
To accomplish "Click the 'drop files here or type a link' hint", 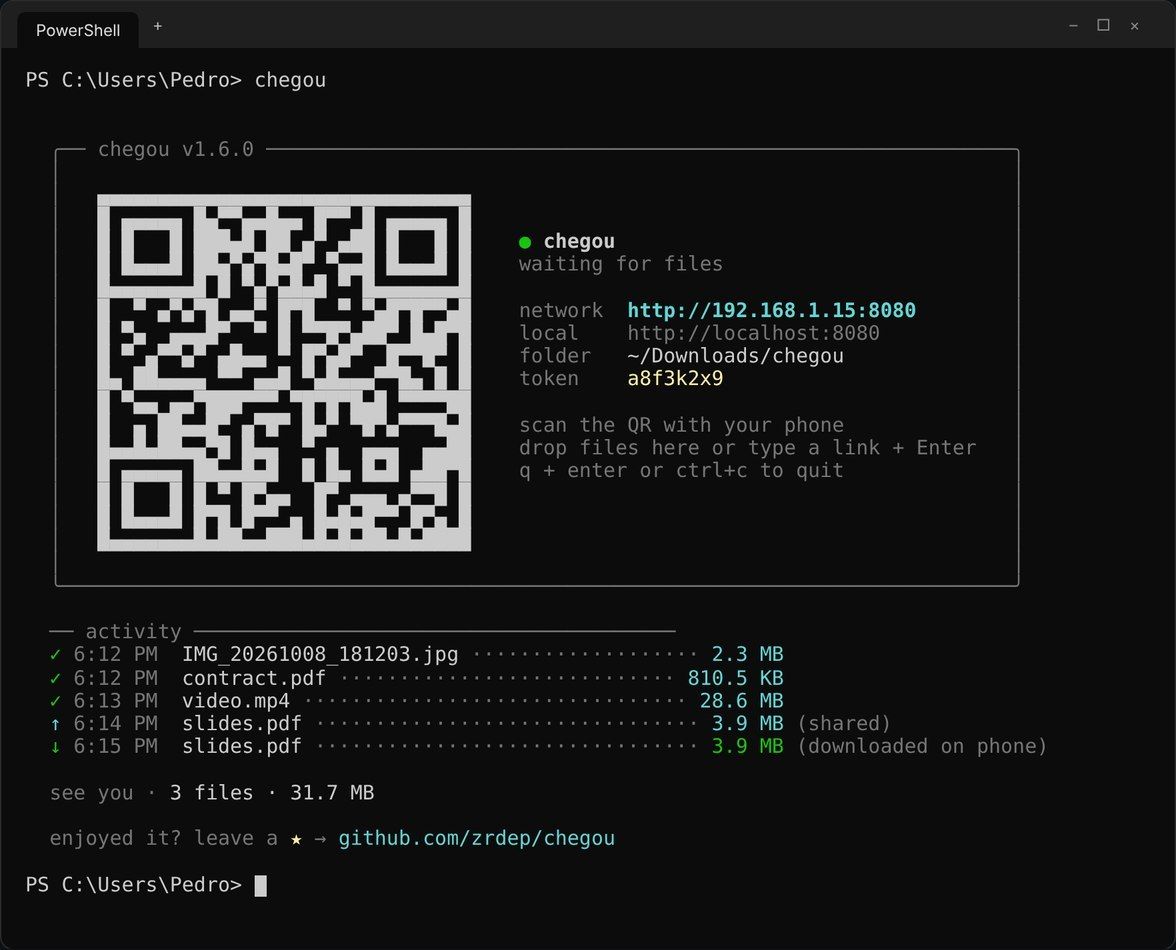I will coord(699,448).
